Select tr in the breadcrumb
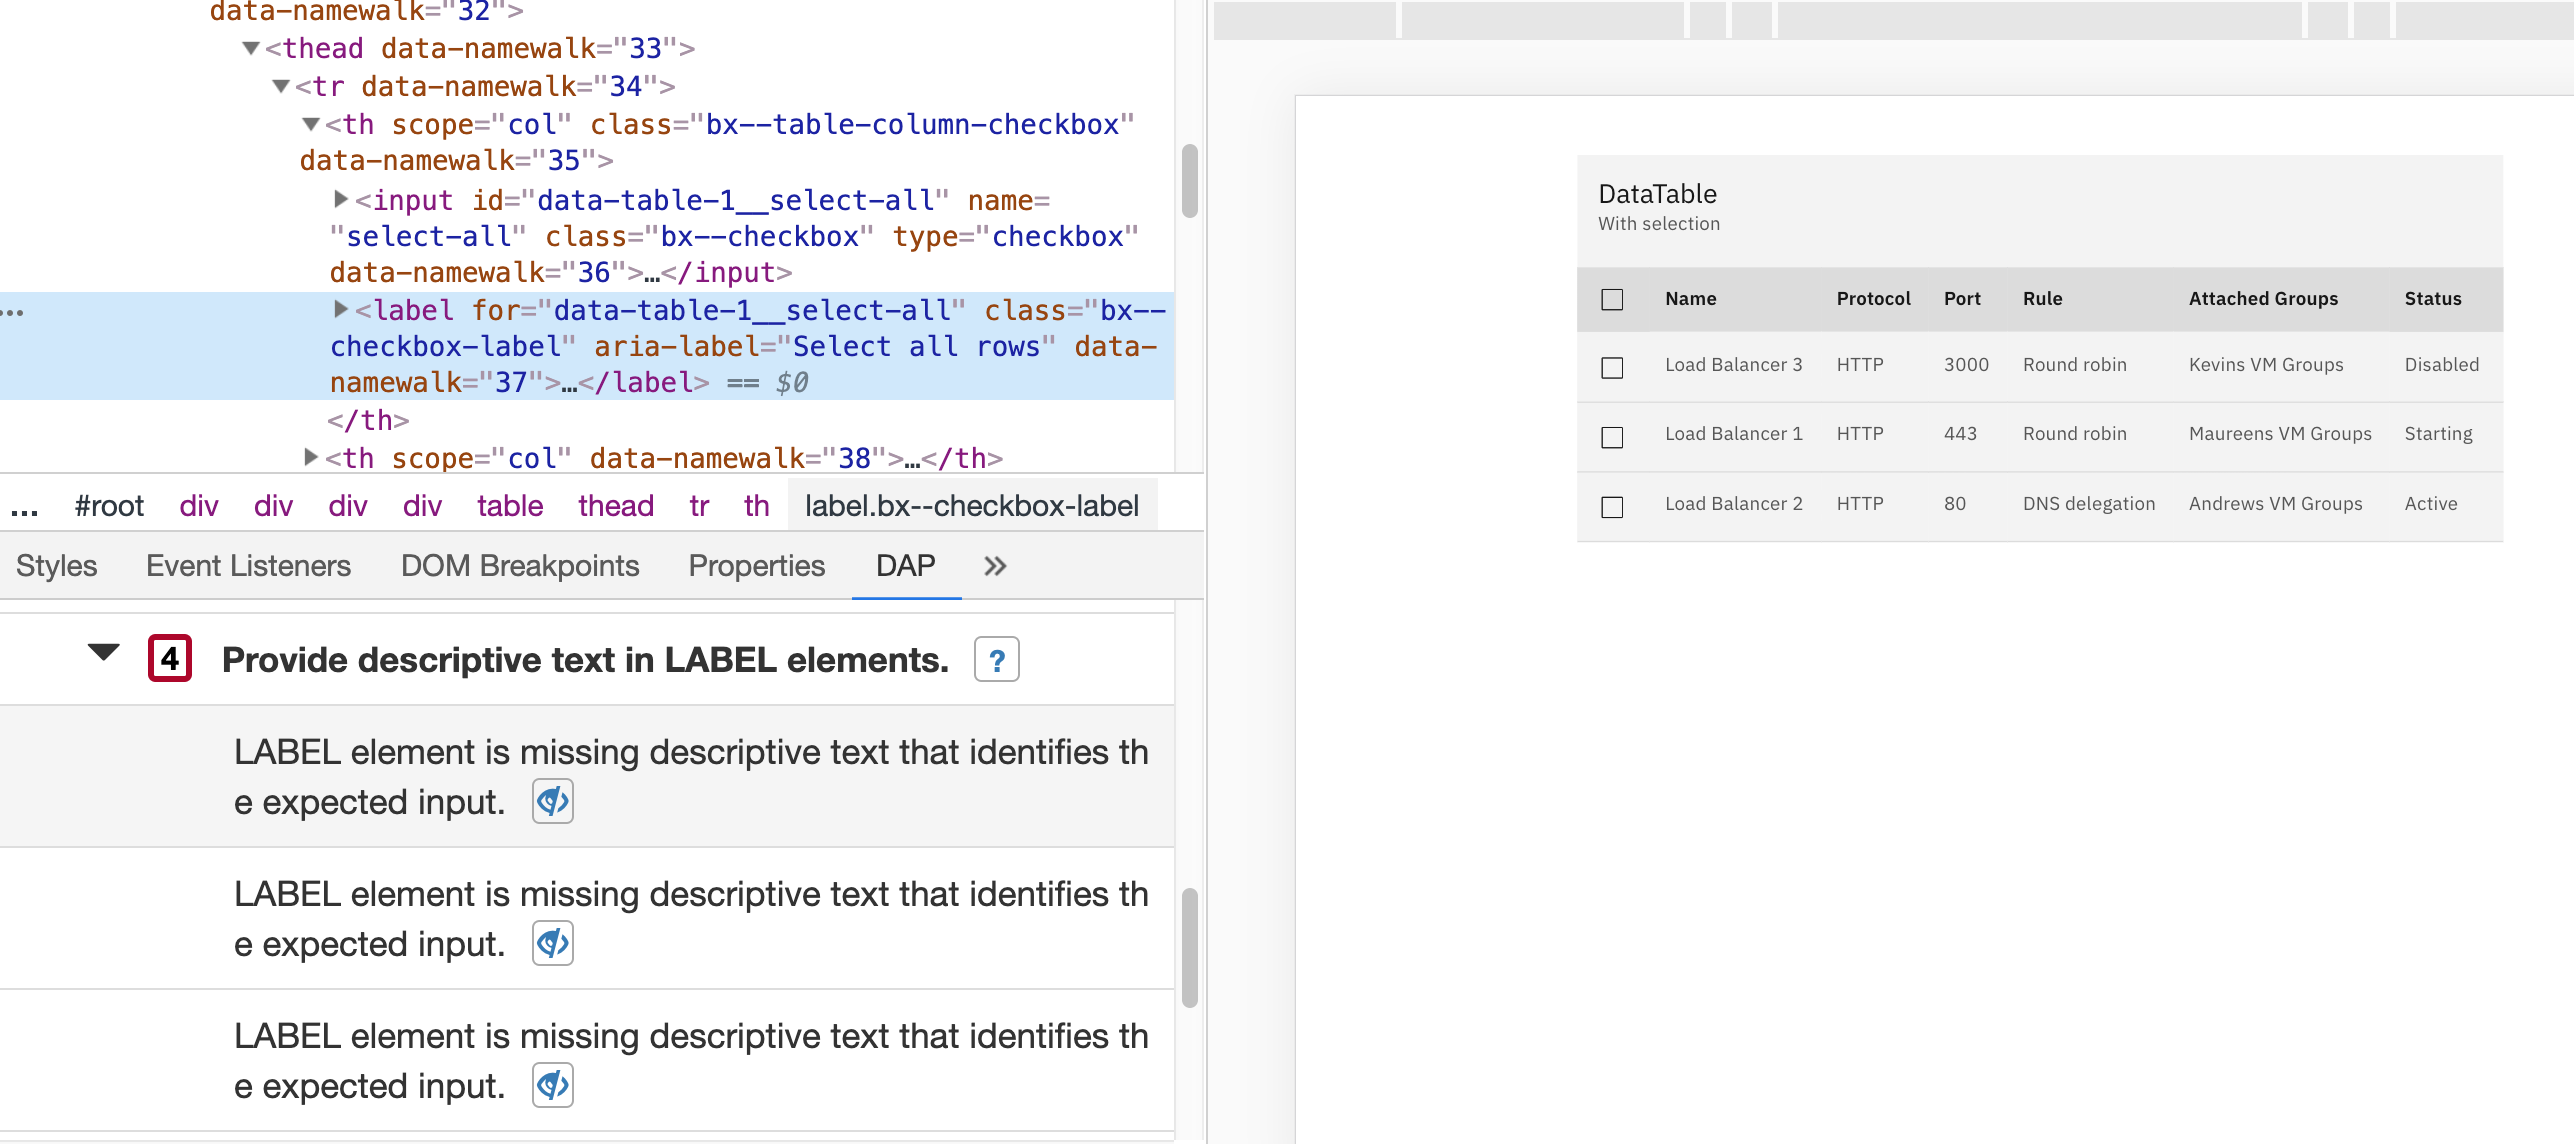The width and height of the screenshot is (2574, 1144). tap(699, 506)
